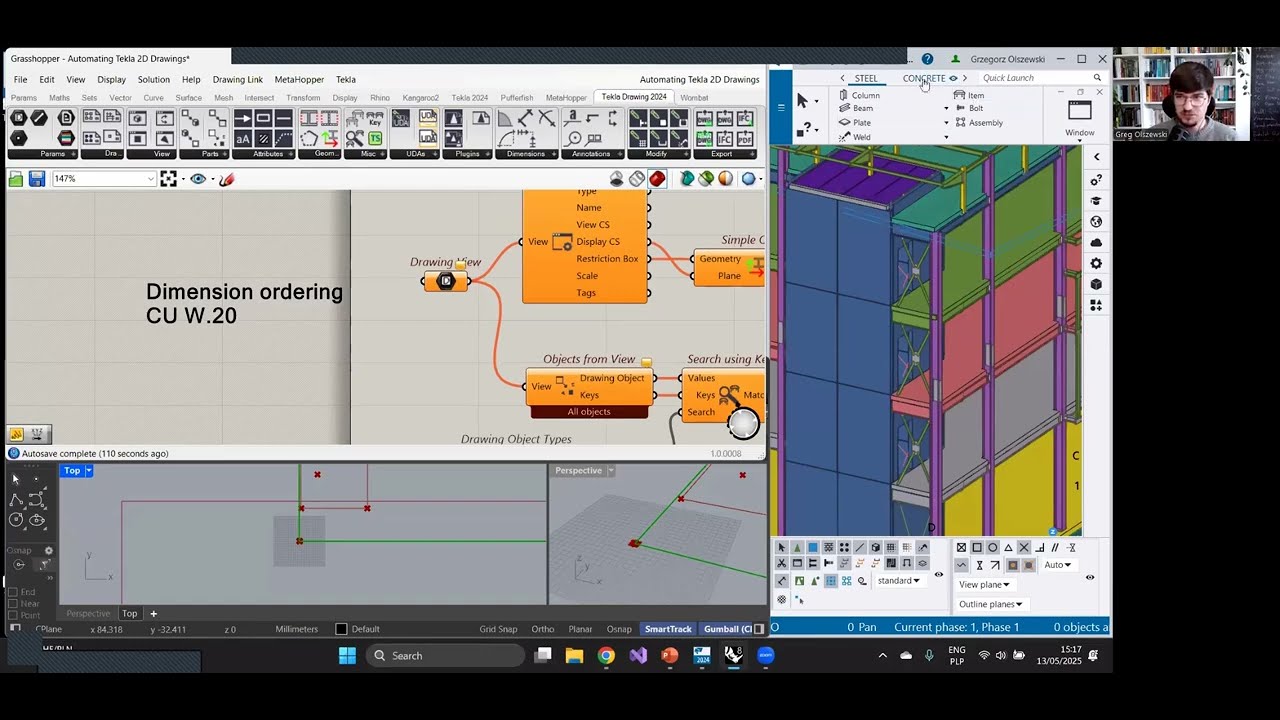Select the red shaded preview mode icon
1280x720 pixels.
657,179
